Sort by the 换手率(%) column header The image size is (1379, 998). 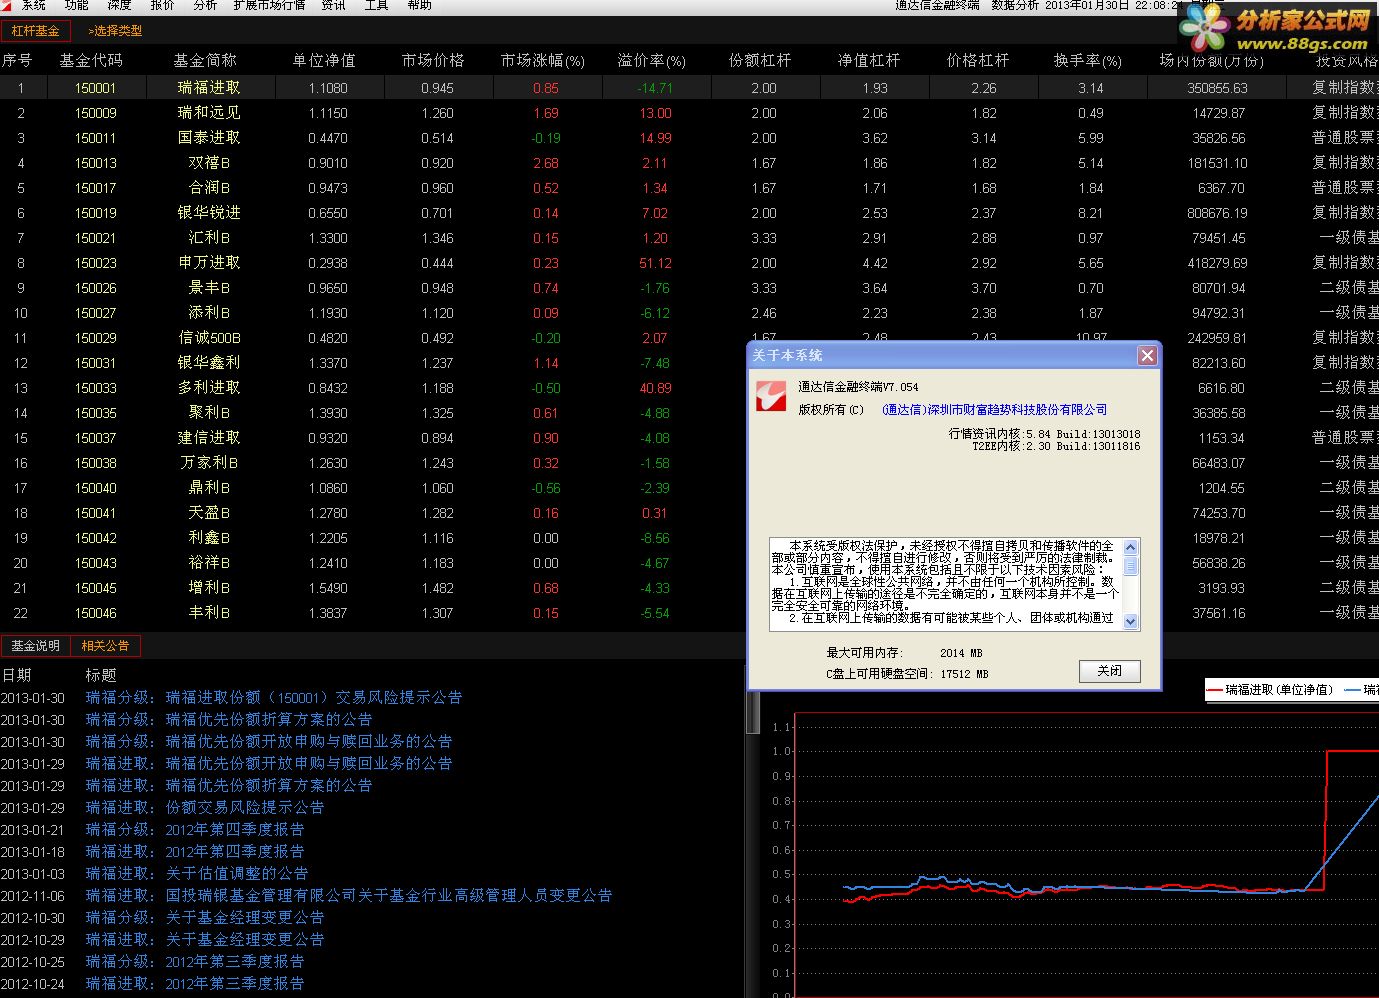click(x=1088, y=61)
